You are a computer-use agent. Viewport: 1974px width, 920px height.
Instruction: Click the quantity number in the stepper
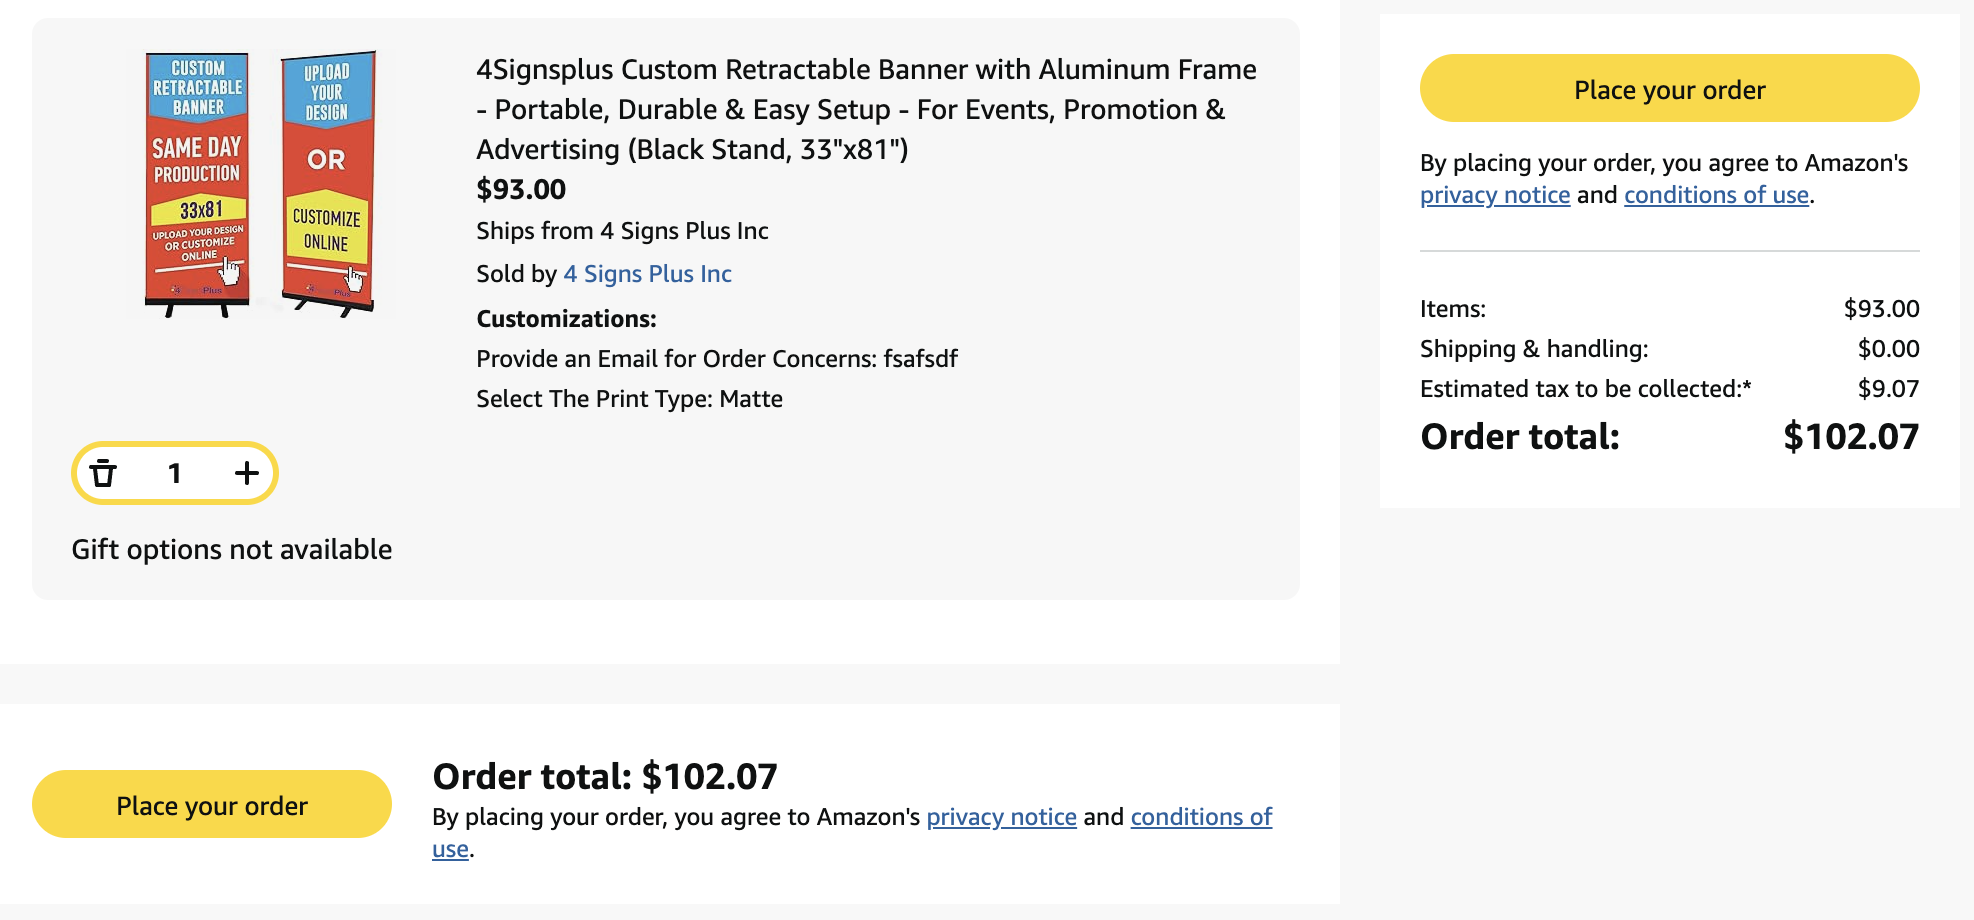[175, 473]
